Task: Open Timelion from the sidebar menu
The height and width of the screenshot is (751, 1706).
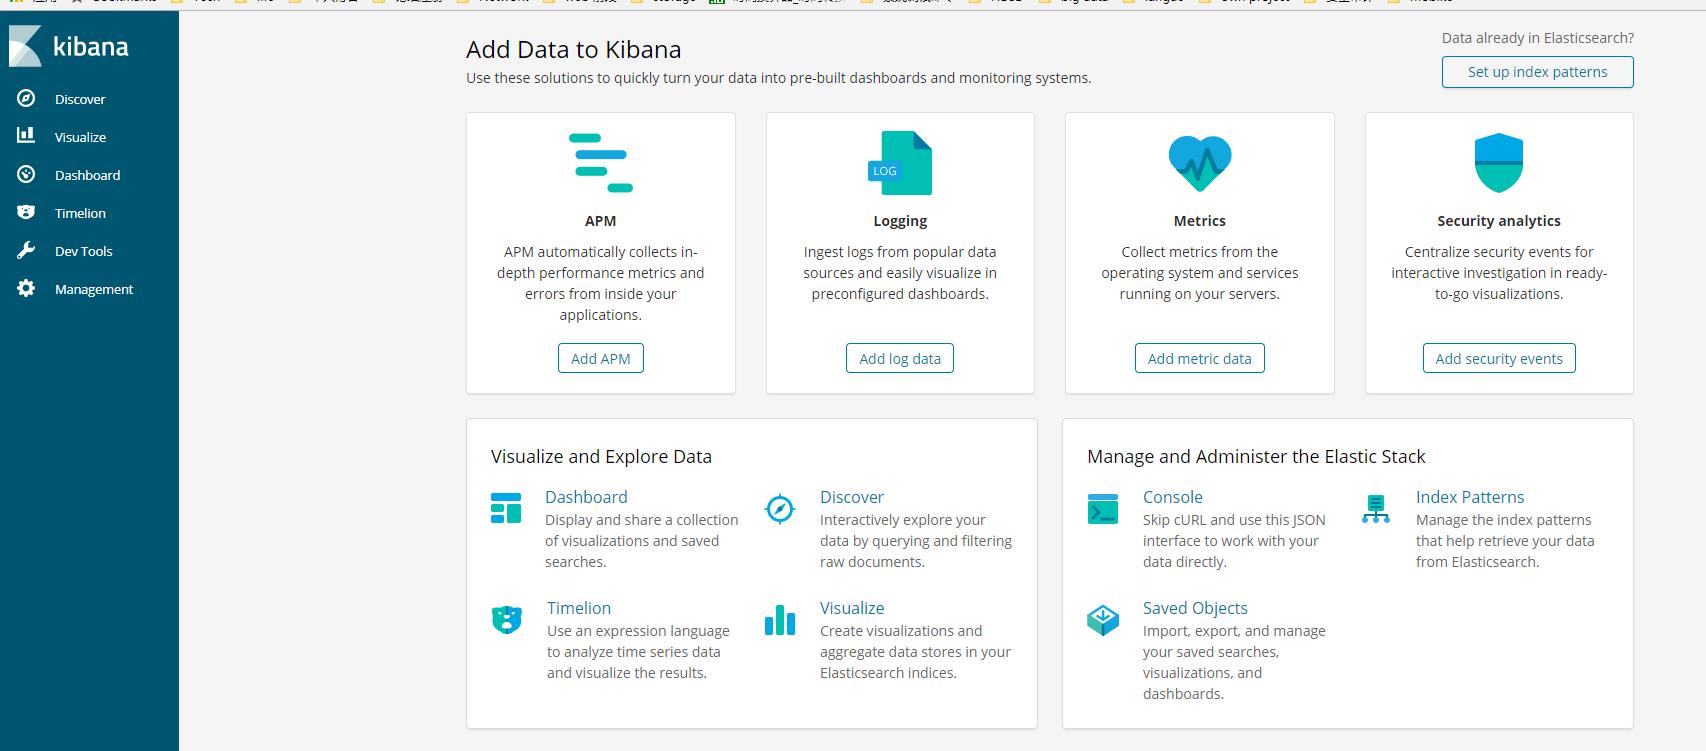Action: pyautogui.click(x=80, y=213)
